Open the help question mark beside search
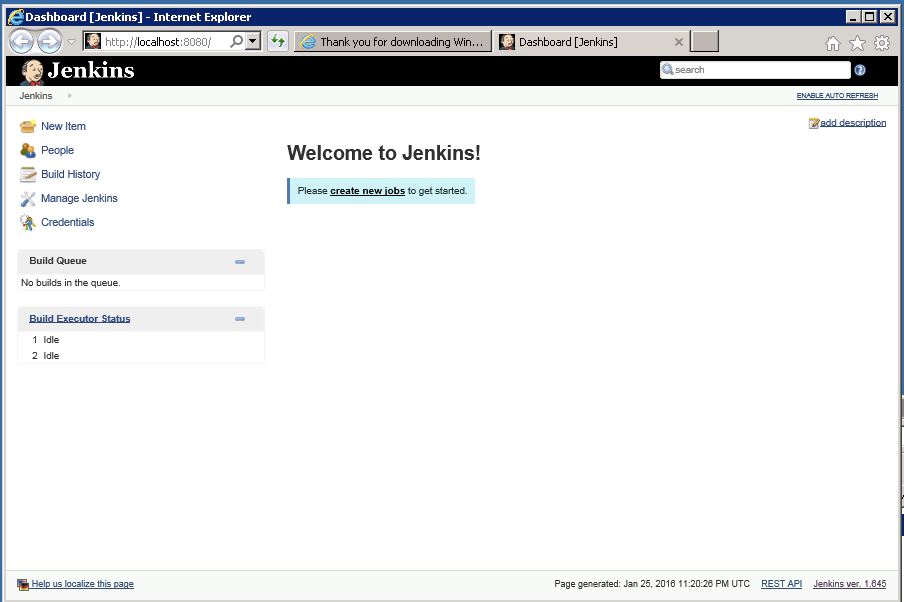This screenshot has width=904, height=602. [x=859, y=69]
